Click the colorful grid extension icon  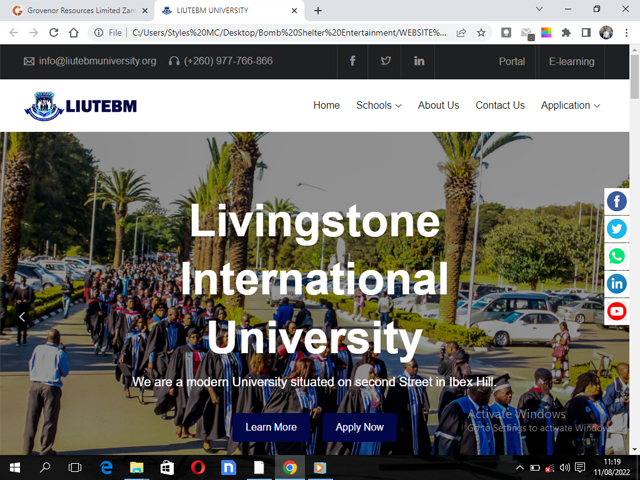click(x=546, y=33)
